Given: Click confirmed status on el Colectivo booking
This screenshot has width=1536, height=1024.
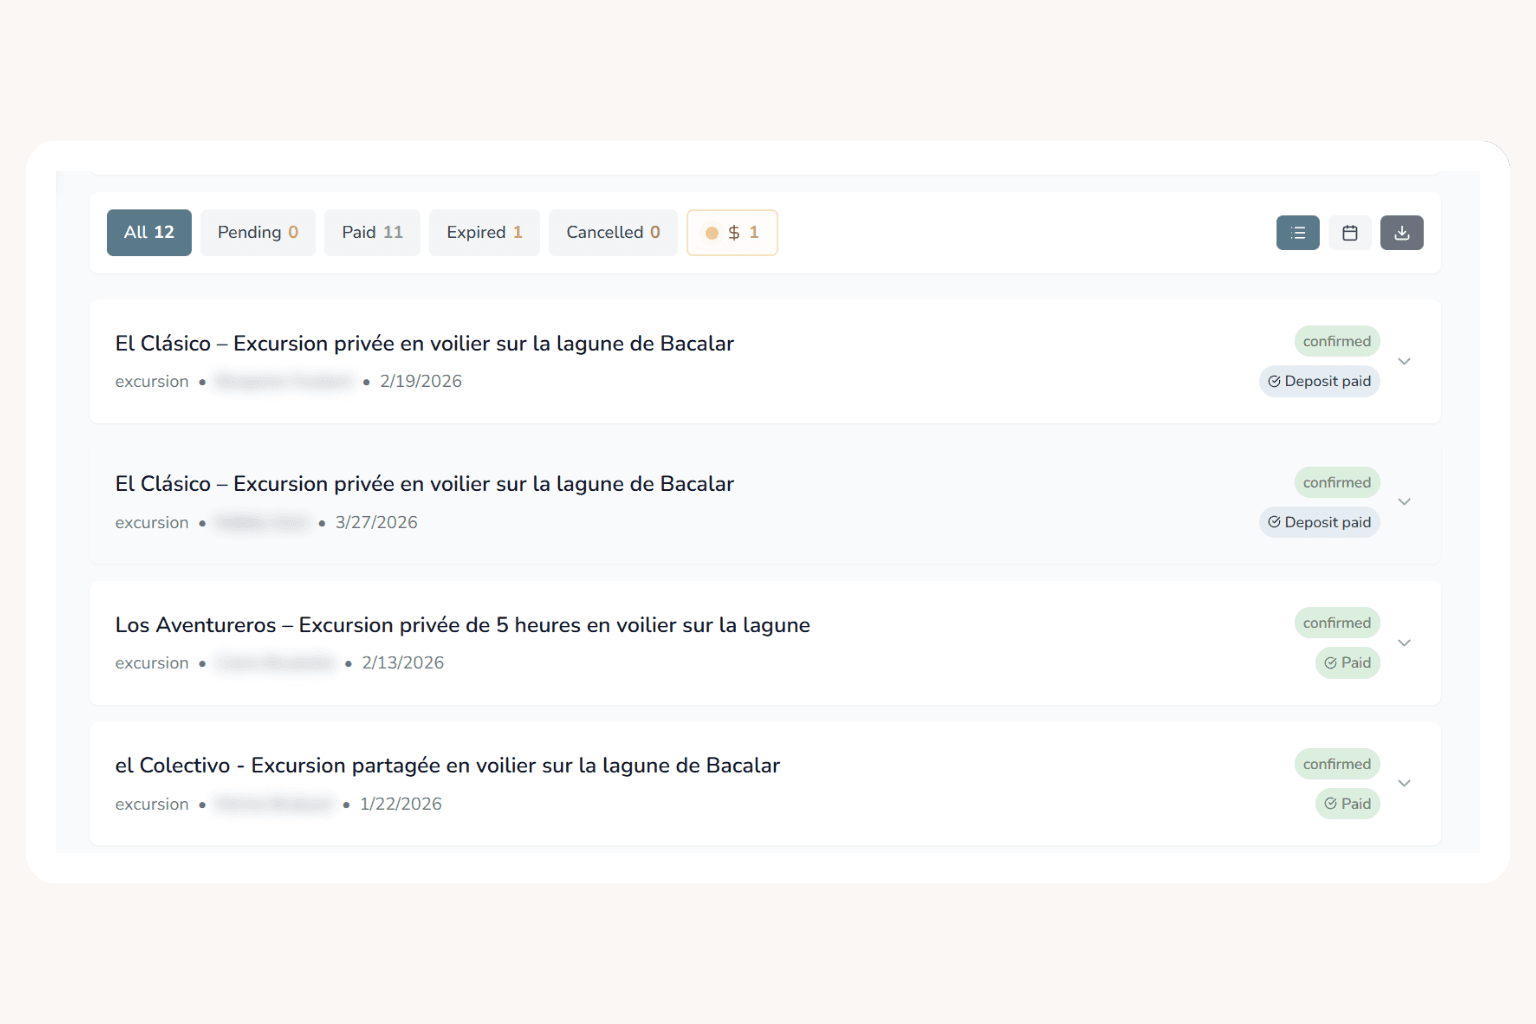Looking at the screenshot, I should [1336, 764].
